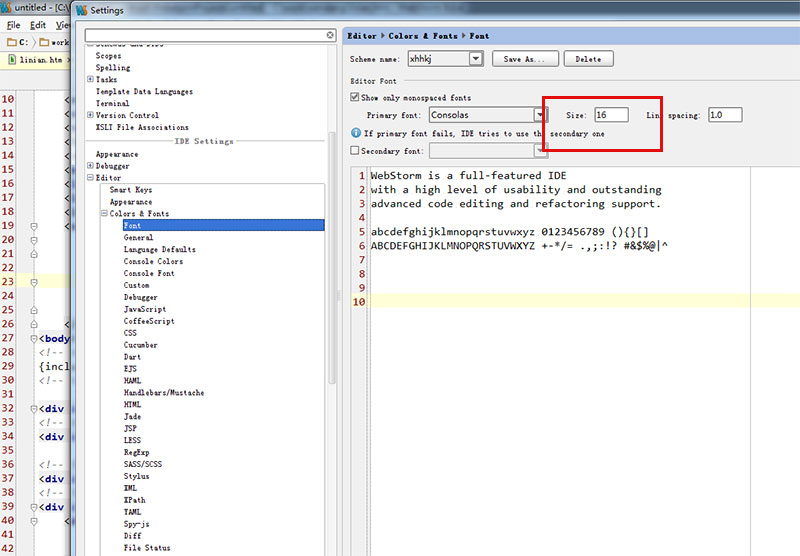Screen dimensions: 800x556
Task: Select Language Defaults in the tree
Action: pyautogui.click(x=160, y=249)
